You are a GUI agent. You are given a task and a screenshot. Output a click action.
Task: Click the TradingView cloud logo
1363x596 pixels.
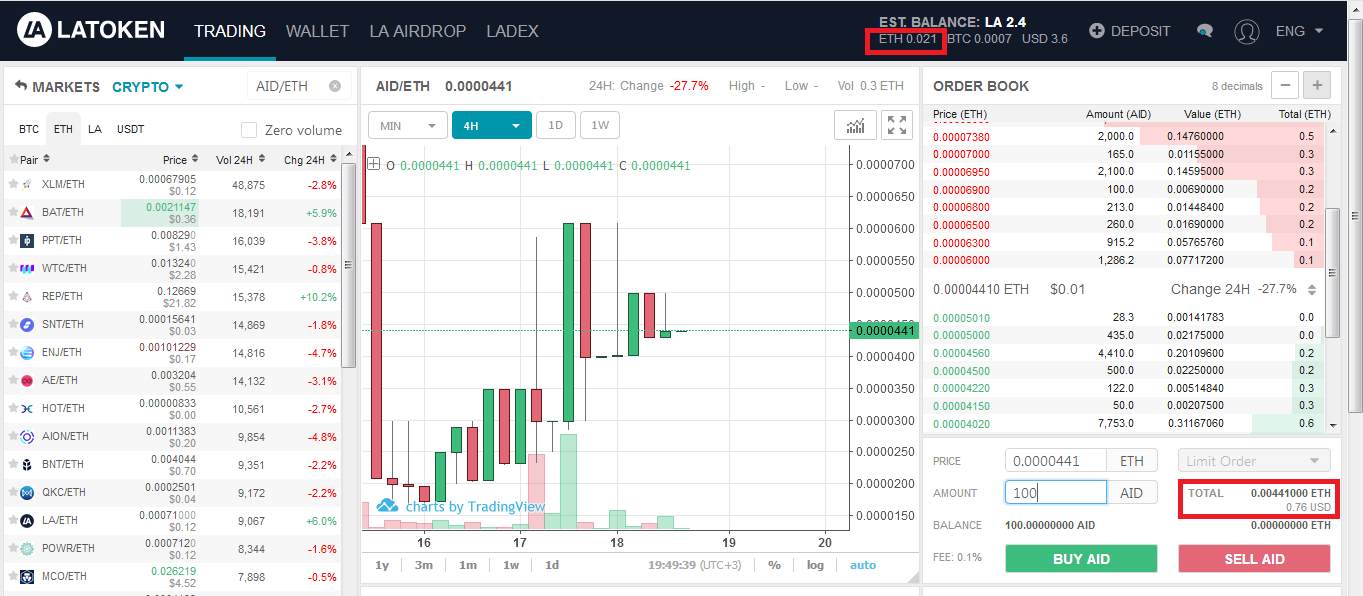pyautogui.click(x=388, y=506)
